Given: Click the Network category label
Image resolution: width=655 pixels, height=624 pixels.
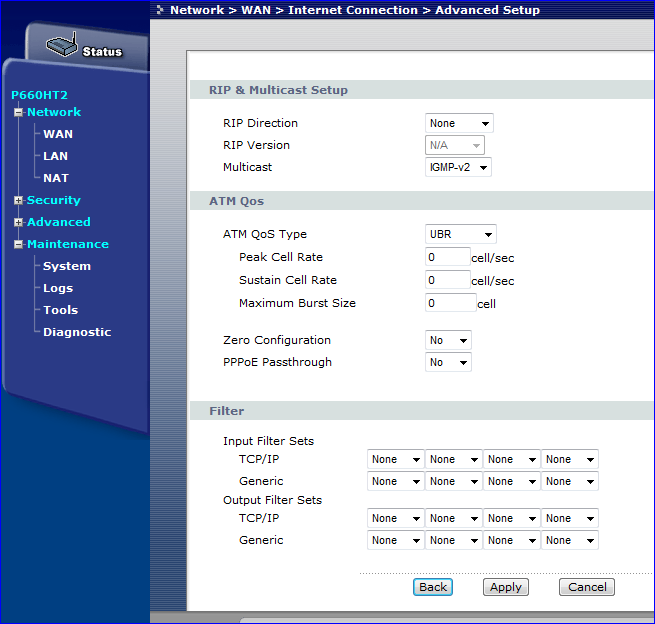Looking at the screenshot, I should [54, 112].
